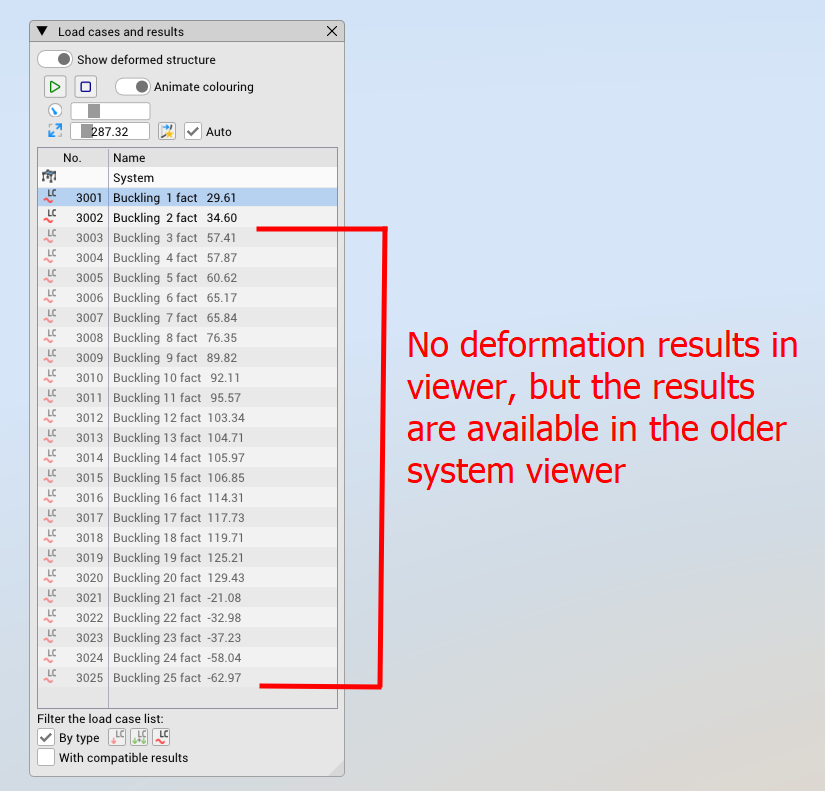Viewport: 825px width, 791px height.
Task: Toggle red single-arrow LC filter icon
Action: pyautogui.click(x=117, y=738)
